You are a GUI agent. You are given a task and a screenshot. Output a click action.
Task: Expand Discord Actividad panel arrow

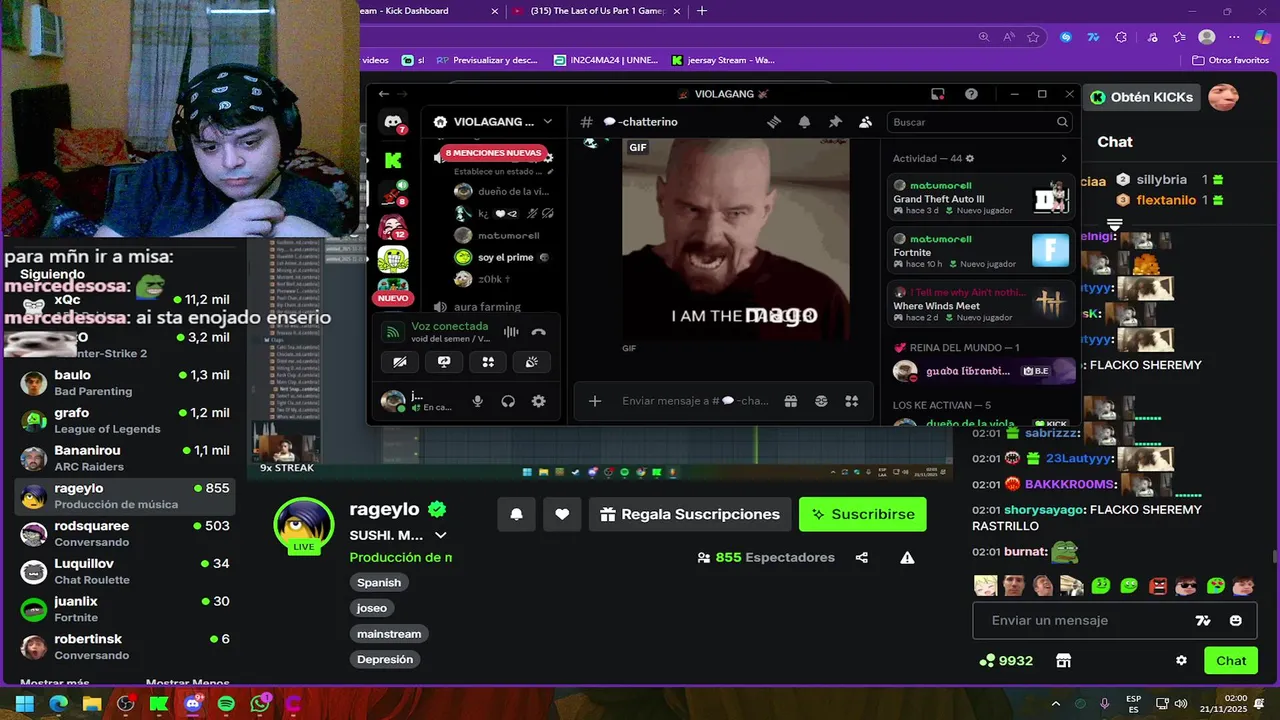click(1063, 158)
